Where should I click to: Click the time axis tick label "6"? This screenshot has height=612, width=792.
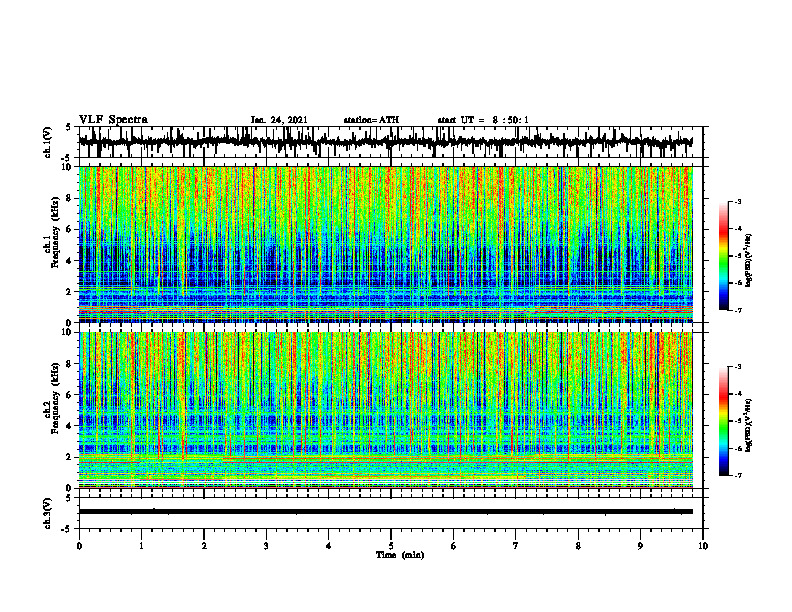coord(454,546)
